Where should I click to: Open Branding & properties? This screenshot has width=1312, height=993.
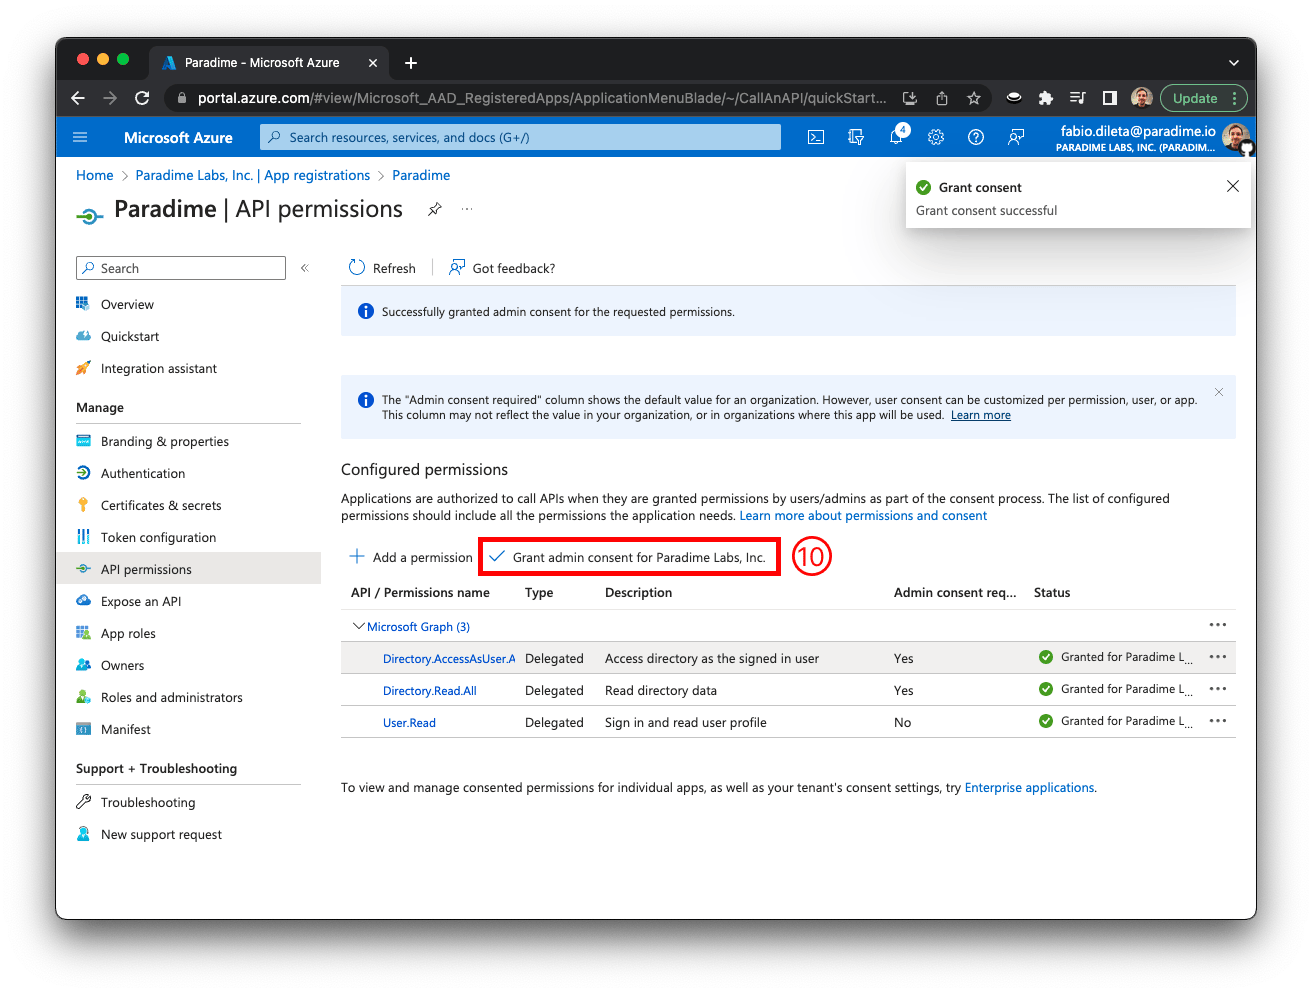[164, 441]
